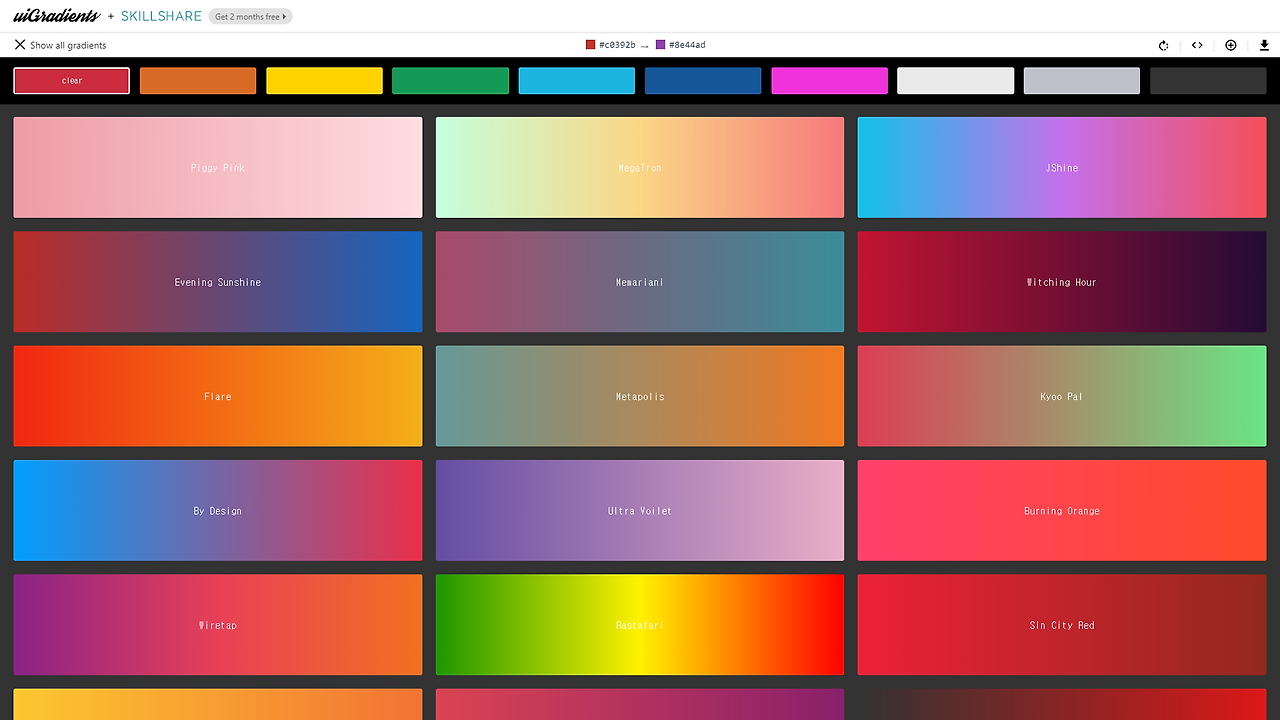1280x720 pixels.
Task: Choose the Sin City Red gradient
Action: 1062,625
